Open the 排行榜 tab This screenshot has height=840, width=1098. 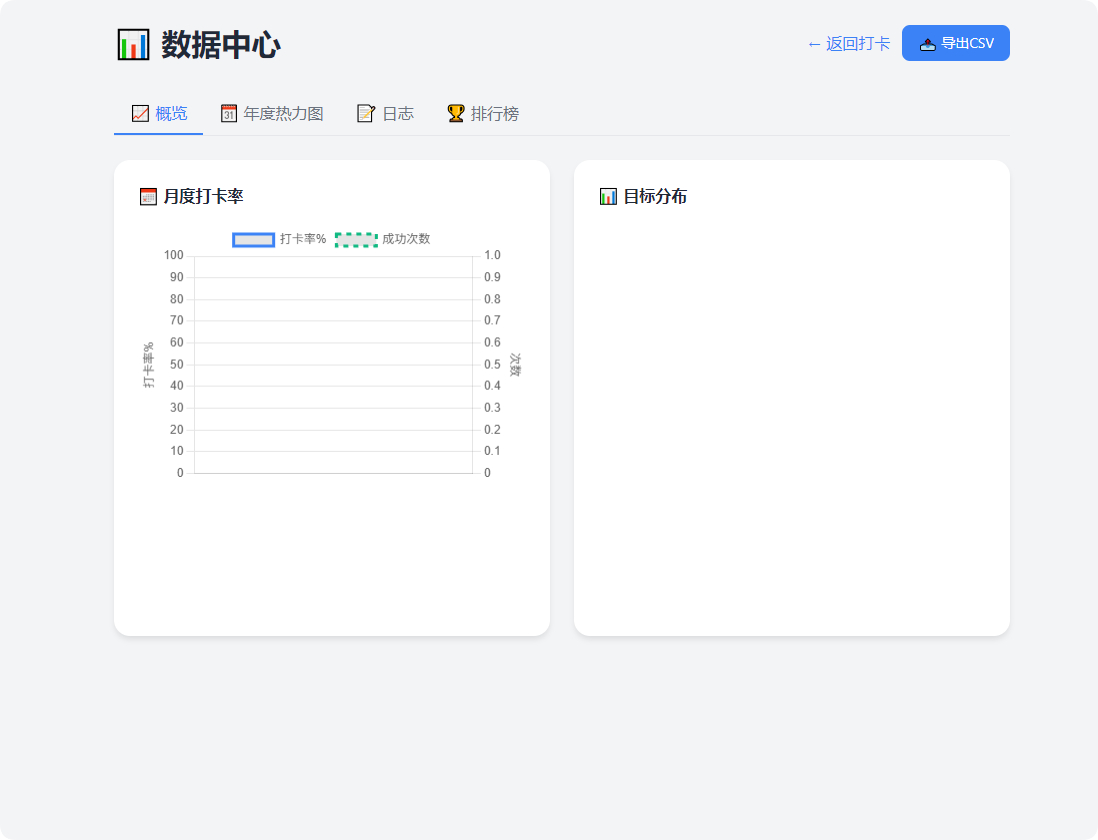coord(483,113)
